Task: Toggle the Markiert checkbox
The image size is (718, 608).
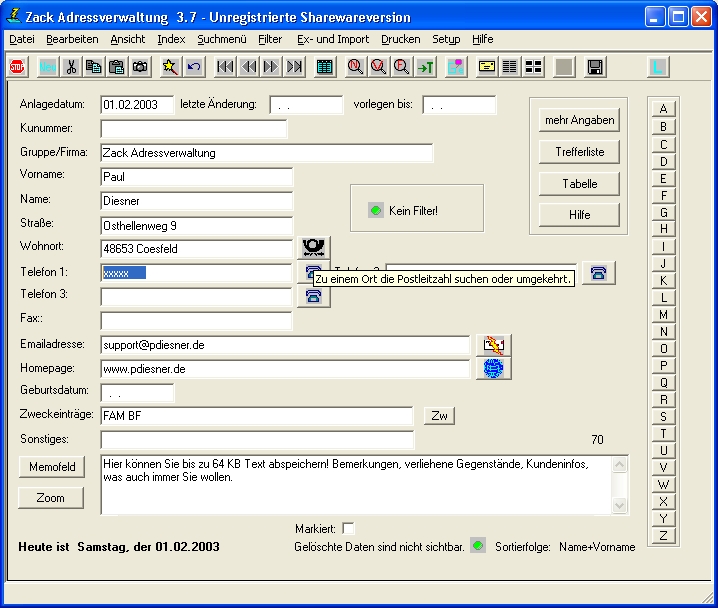Action: click(x=348, y=528)
